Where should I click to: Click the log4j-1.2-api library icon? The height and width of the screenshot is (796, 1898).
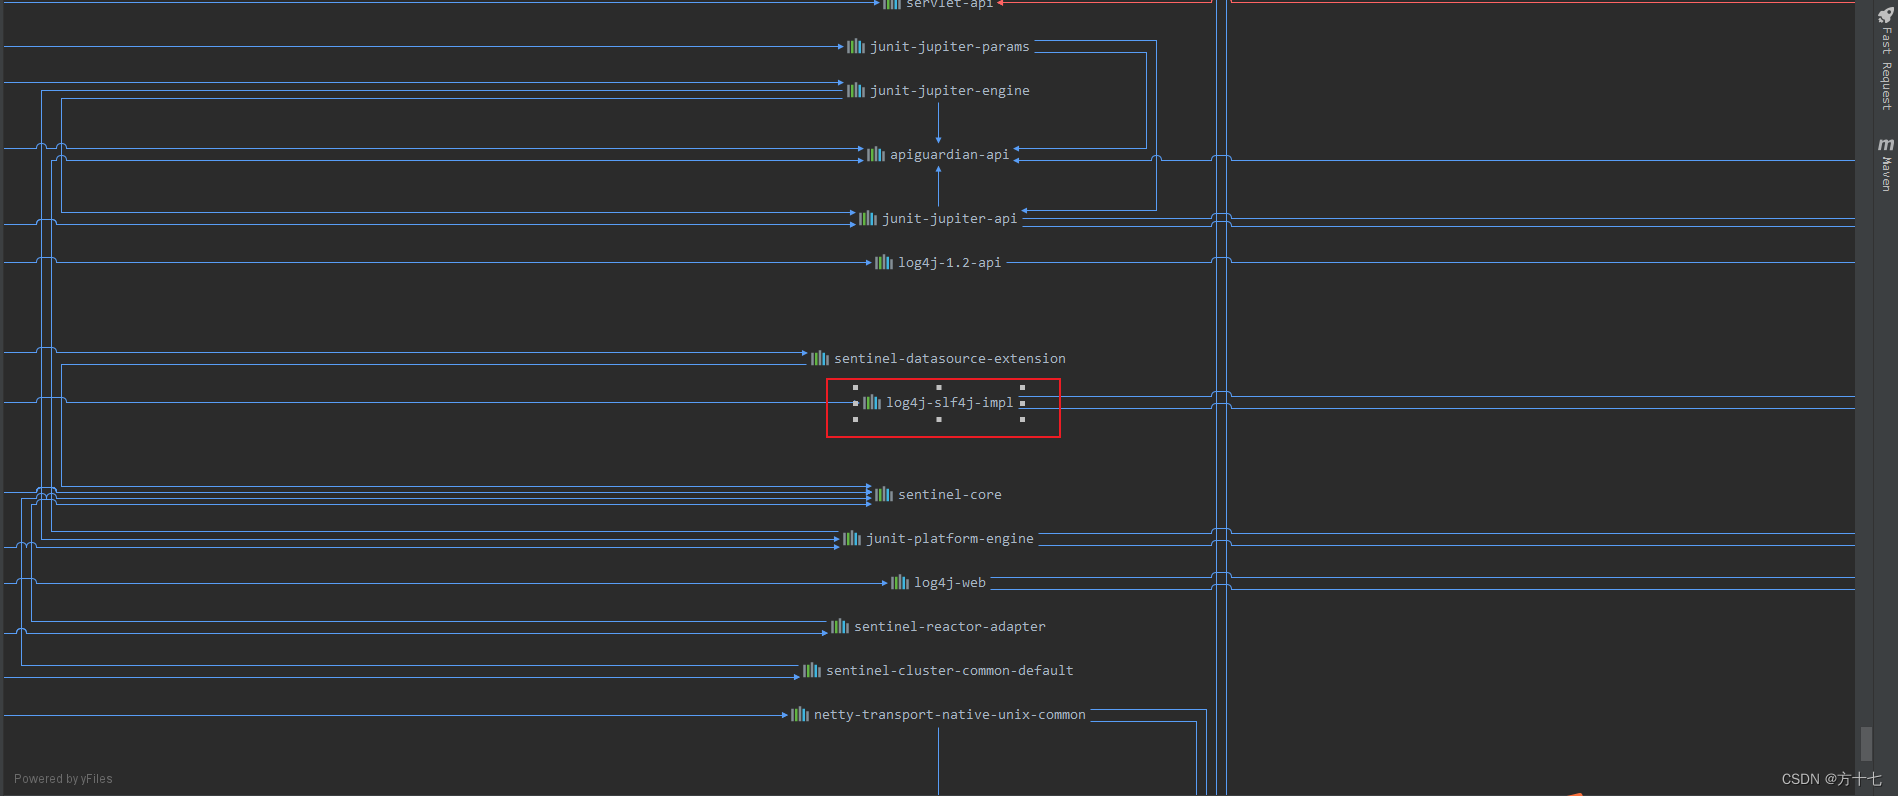(x=884, y=262)
